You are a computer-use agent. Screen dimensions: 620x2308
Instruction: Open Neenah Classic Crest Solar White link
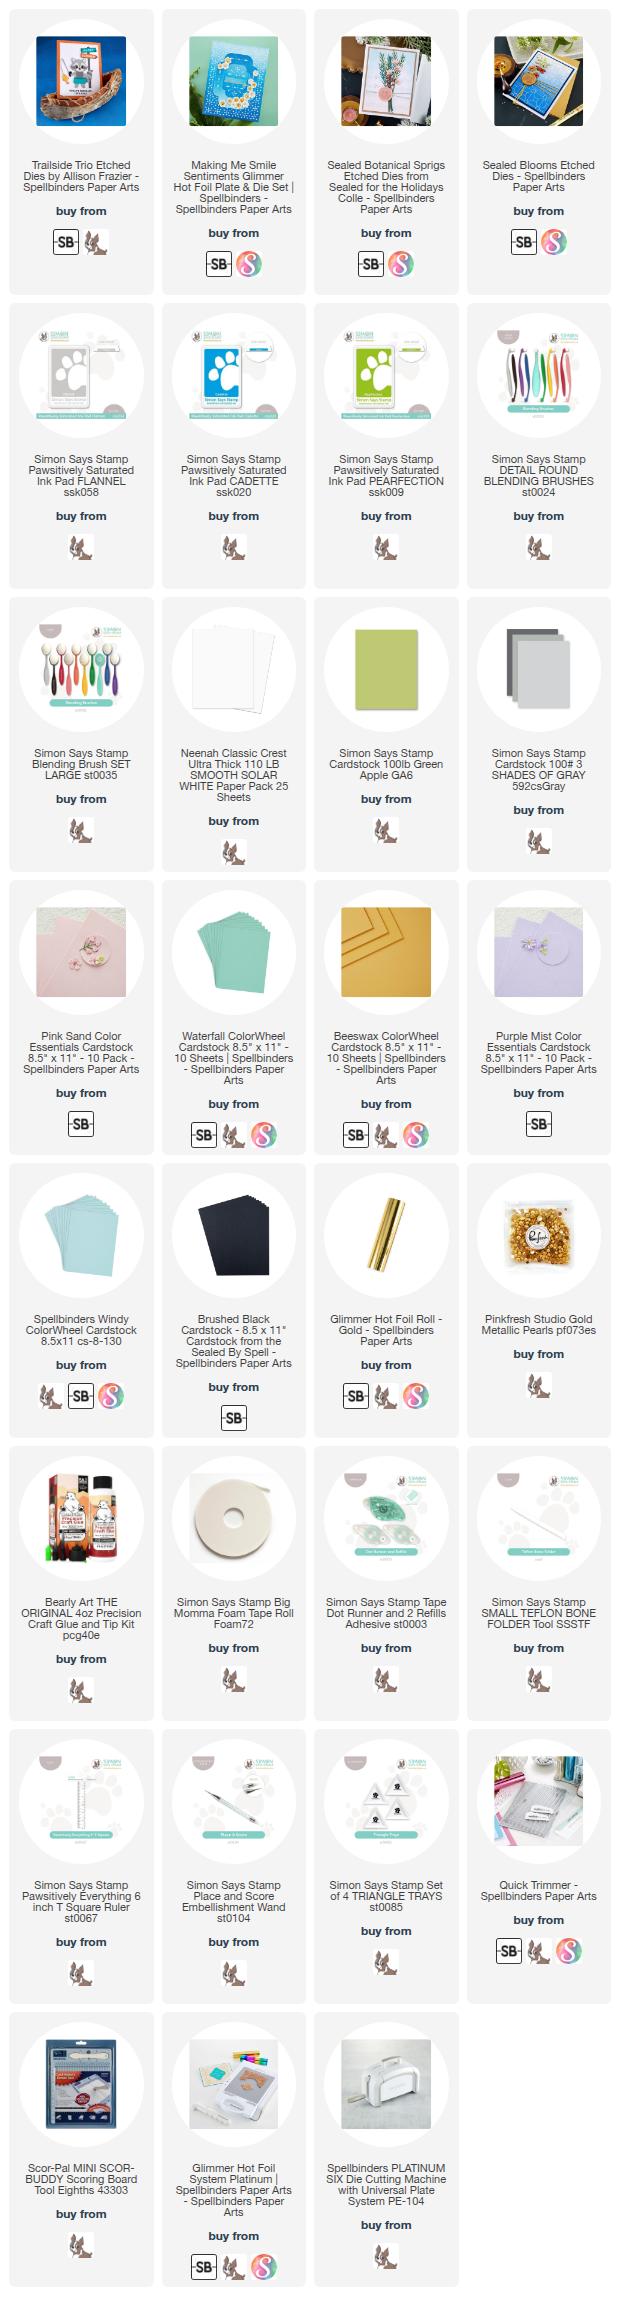click(234, 775)
